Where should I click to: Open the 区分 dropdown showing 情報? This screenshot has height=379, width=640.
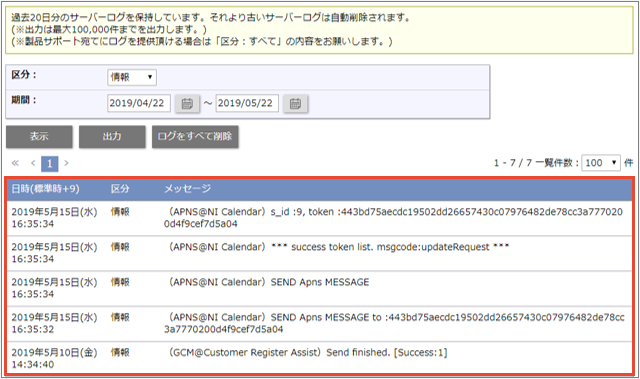[132, 77]
